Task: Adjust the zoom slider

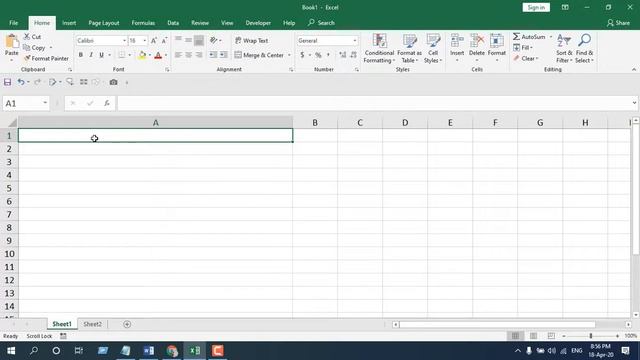Action: pos(591,336)
